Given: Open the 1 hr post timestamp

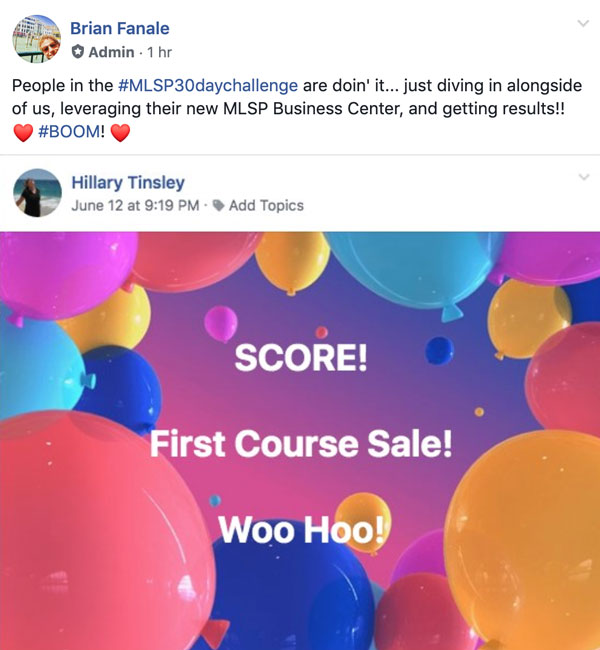Looking at the screenshot, I should click(159, 52).
